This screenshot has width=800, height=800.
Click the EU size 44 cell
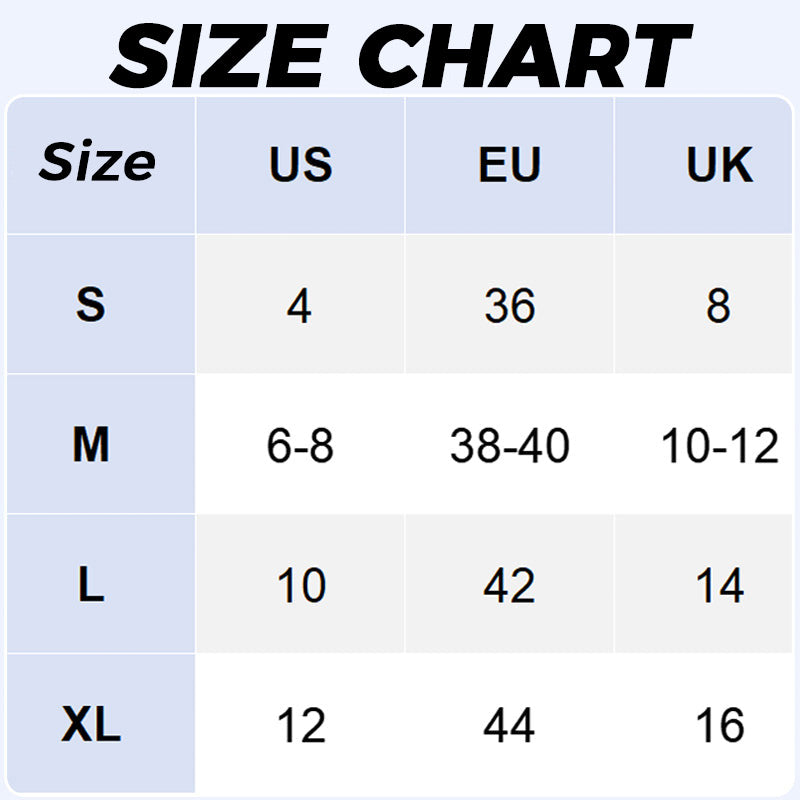tap(509, 726)
